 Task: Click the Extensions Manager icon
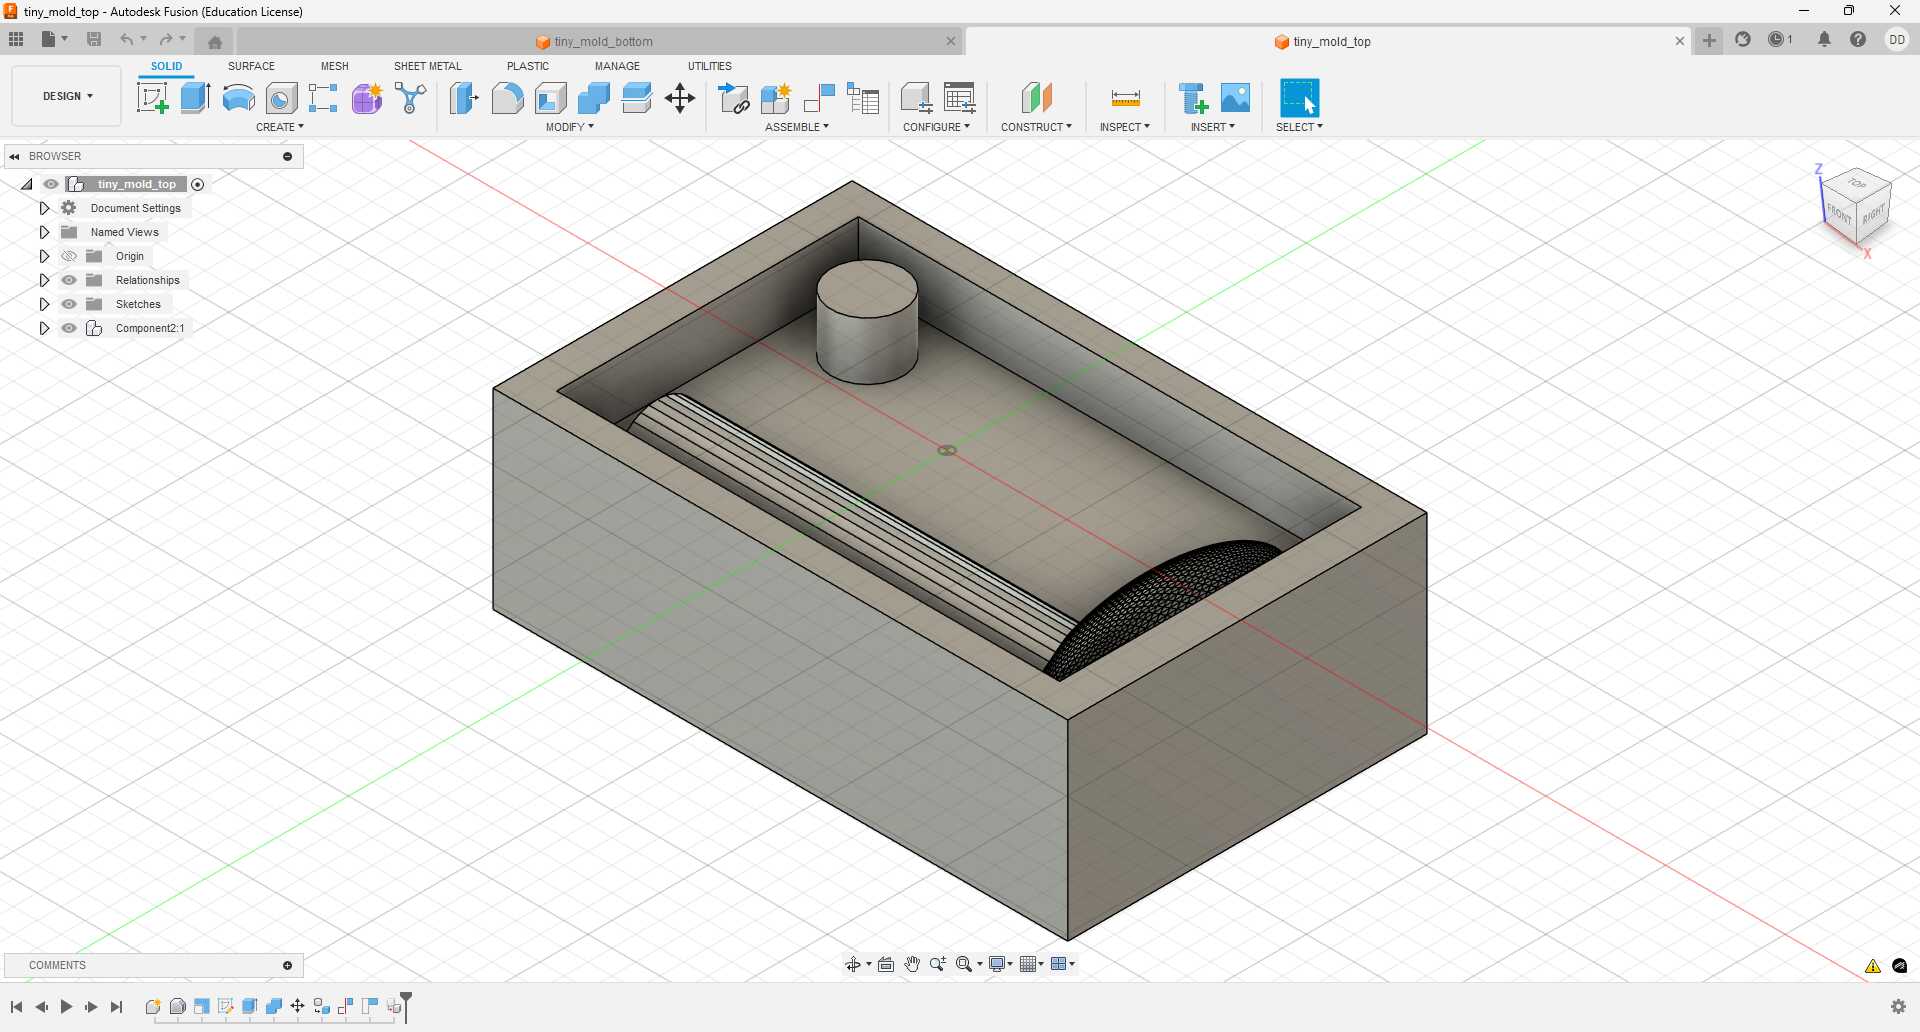pos(1741,40)
